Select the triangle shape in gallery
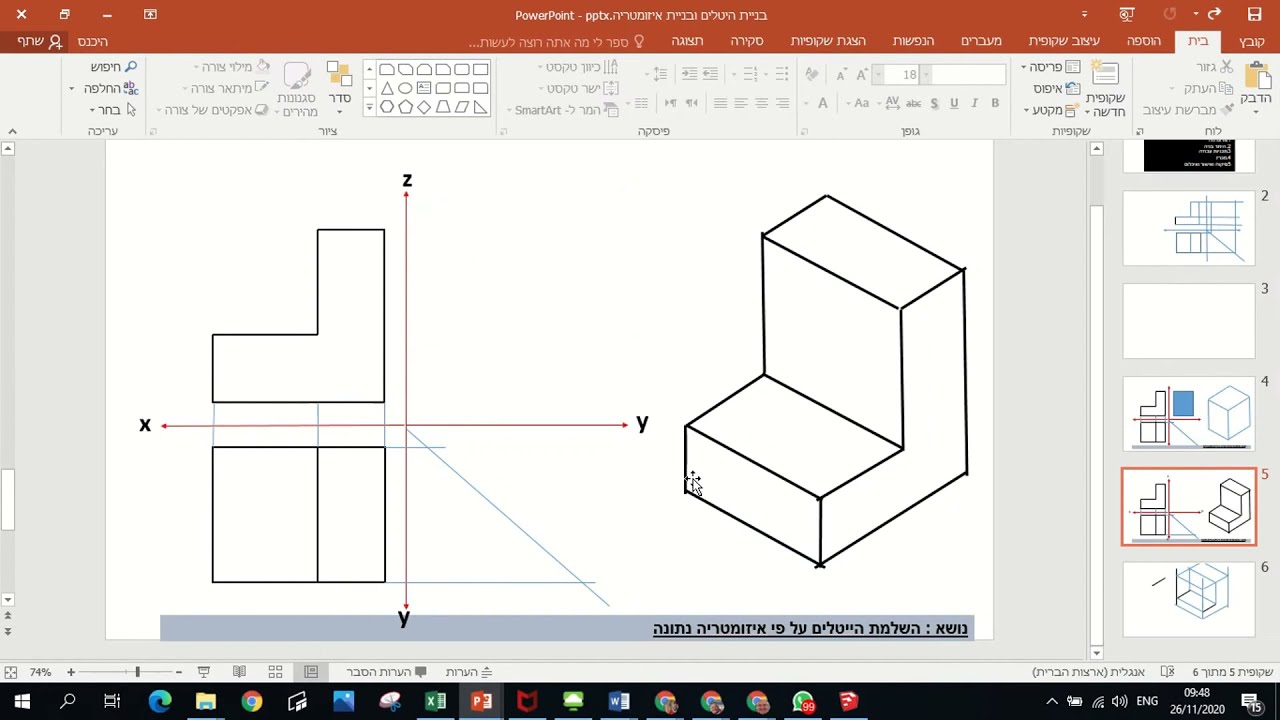This screenshot has height=720, width=1280. 387,88
